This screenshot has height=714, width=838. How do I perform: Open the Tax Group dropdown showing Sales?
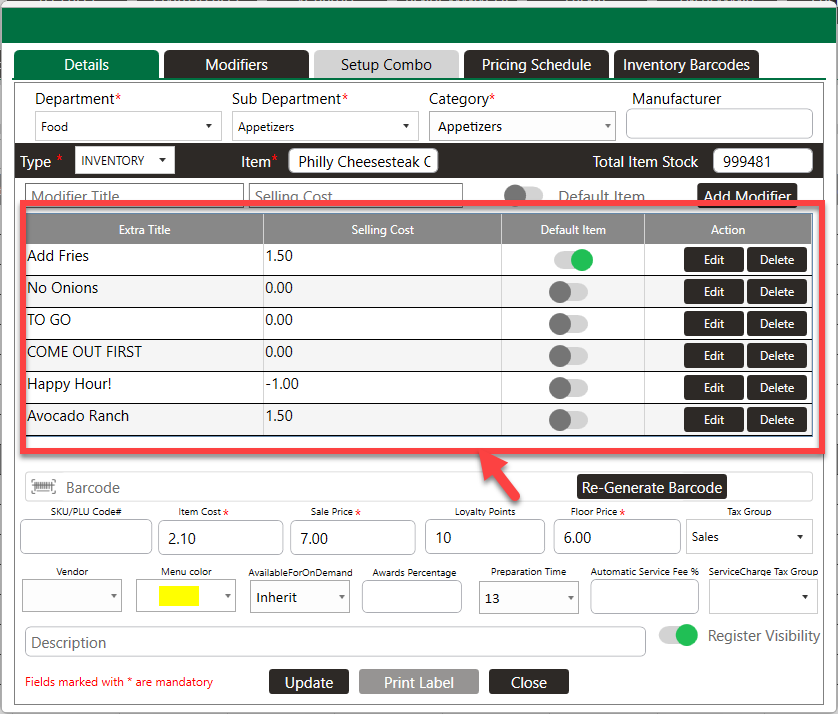click(749, 537)
